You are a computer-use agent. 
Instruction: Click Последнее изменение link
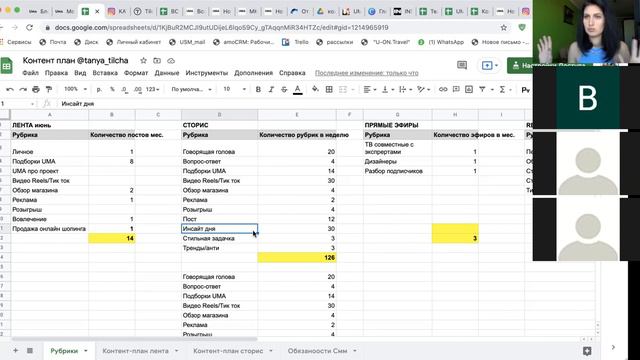[367, 73]
